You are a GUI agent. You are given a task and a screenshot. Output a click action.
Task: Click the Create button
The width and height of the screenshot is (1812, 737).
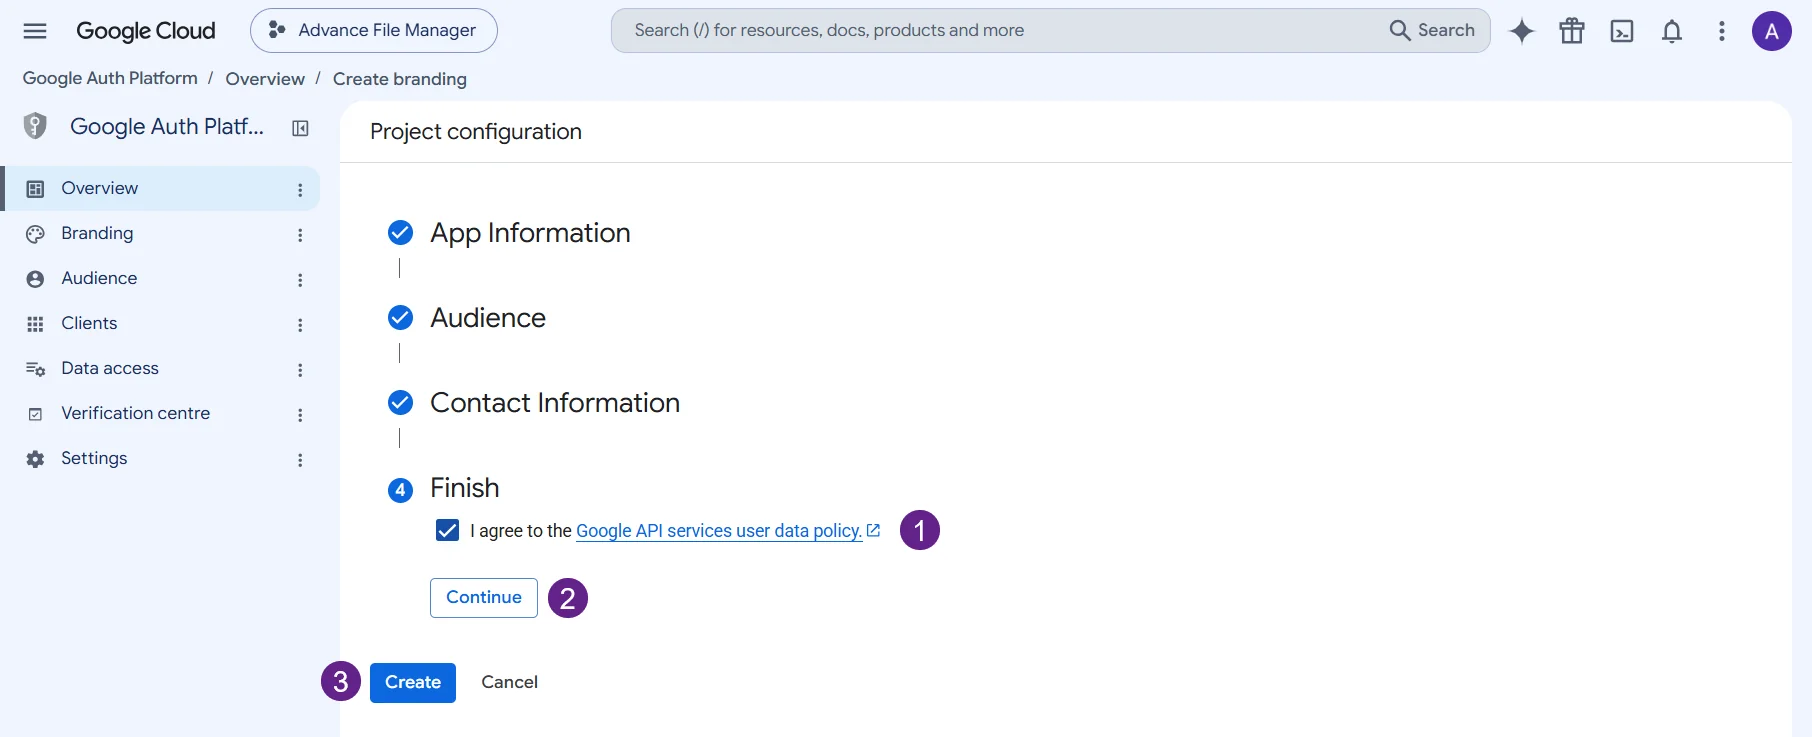pos(413,683)
